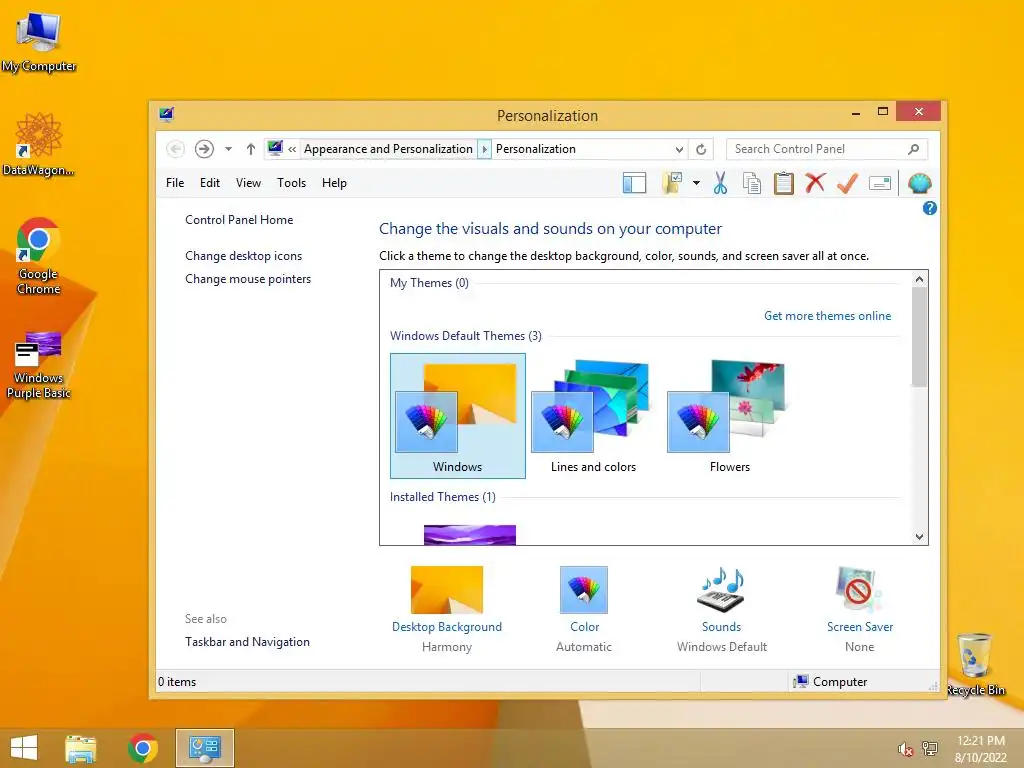The image size is (1024, 768).
Task: Click the network tray icon
Action: click(x=930, y=748)
